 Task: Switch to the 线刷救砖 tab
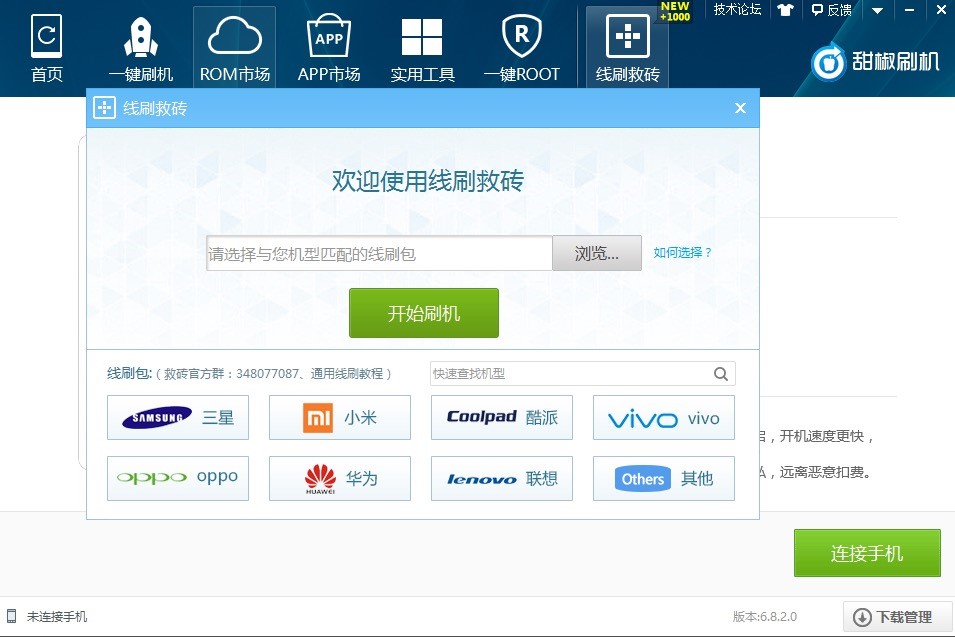tap(627, 48)
